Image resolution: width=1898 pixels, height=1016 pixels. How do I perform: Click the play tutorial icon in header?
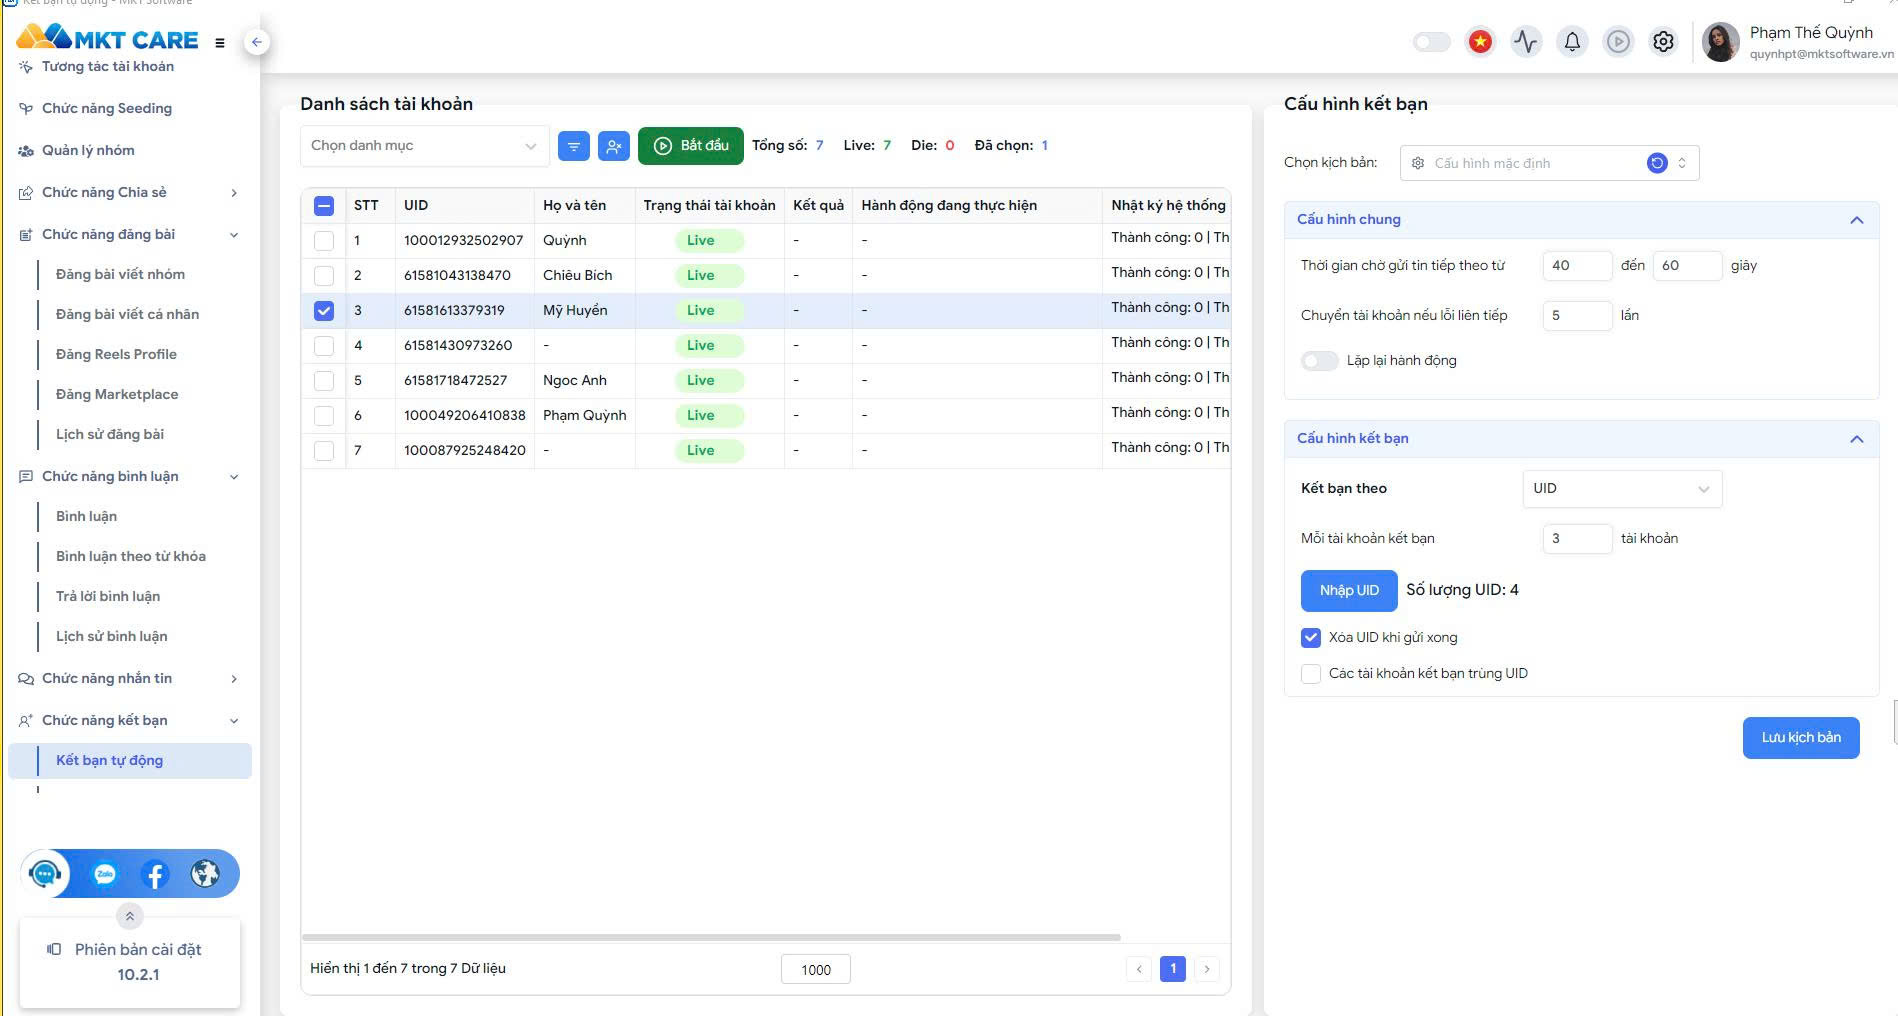click(x=1618, y=41)
